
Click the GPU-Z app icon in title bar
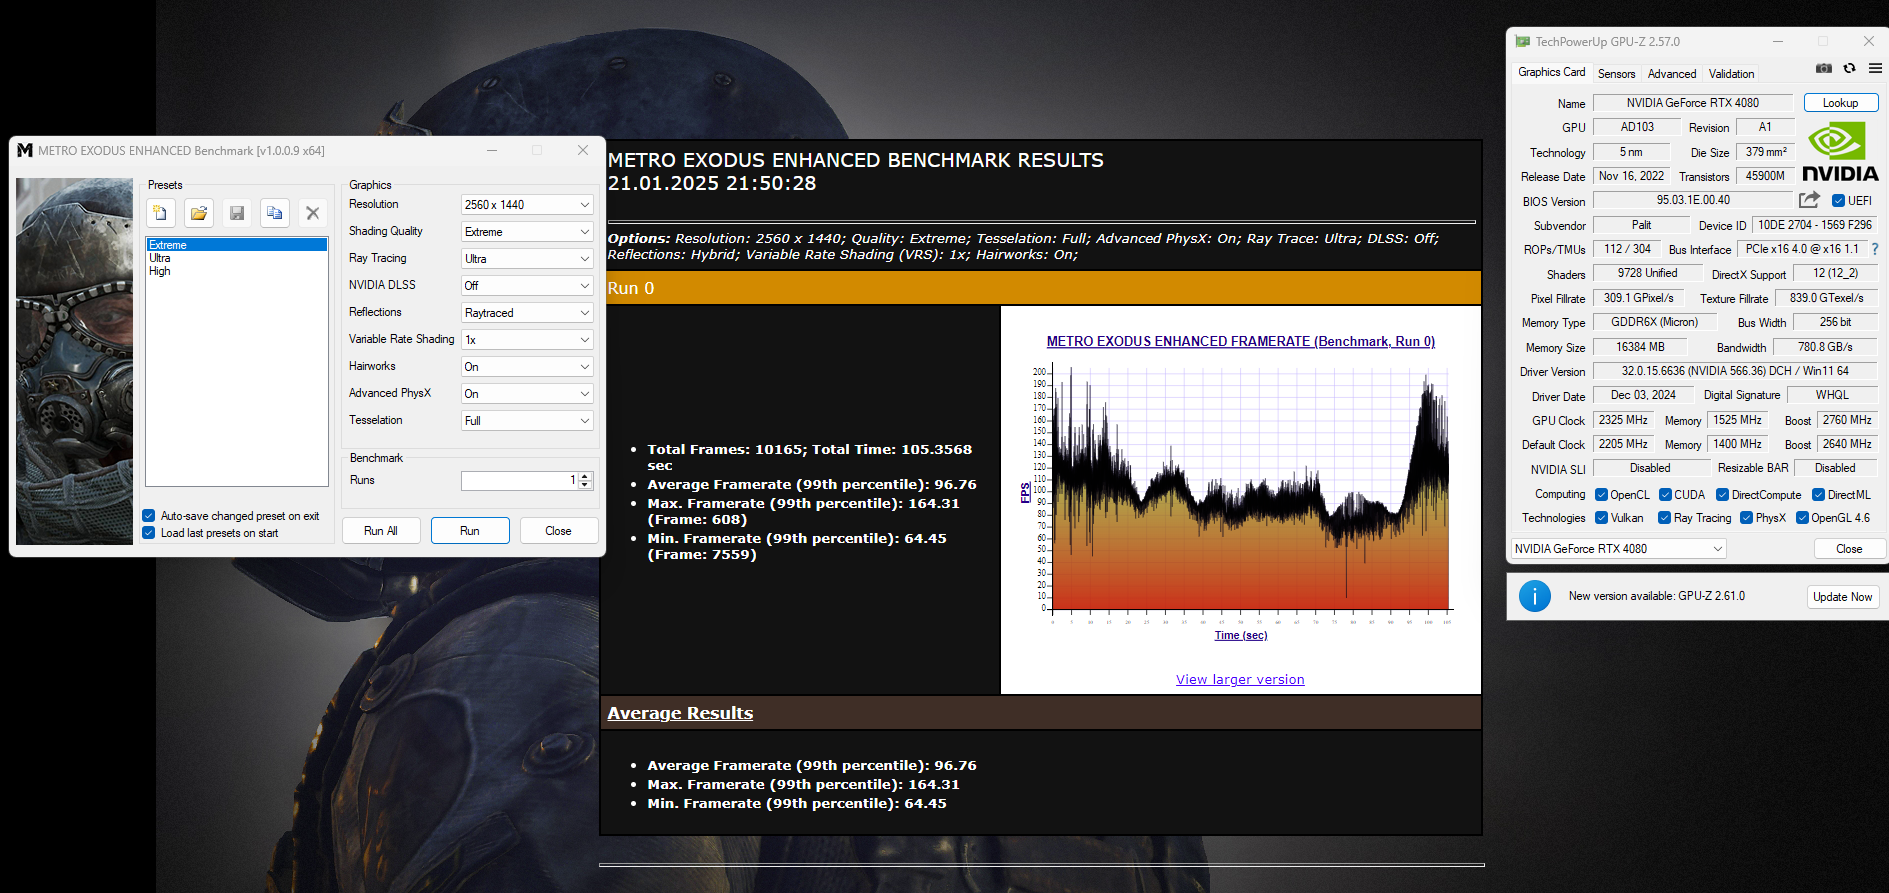tap(1523, 42)
